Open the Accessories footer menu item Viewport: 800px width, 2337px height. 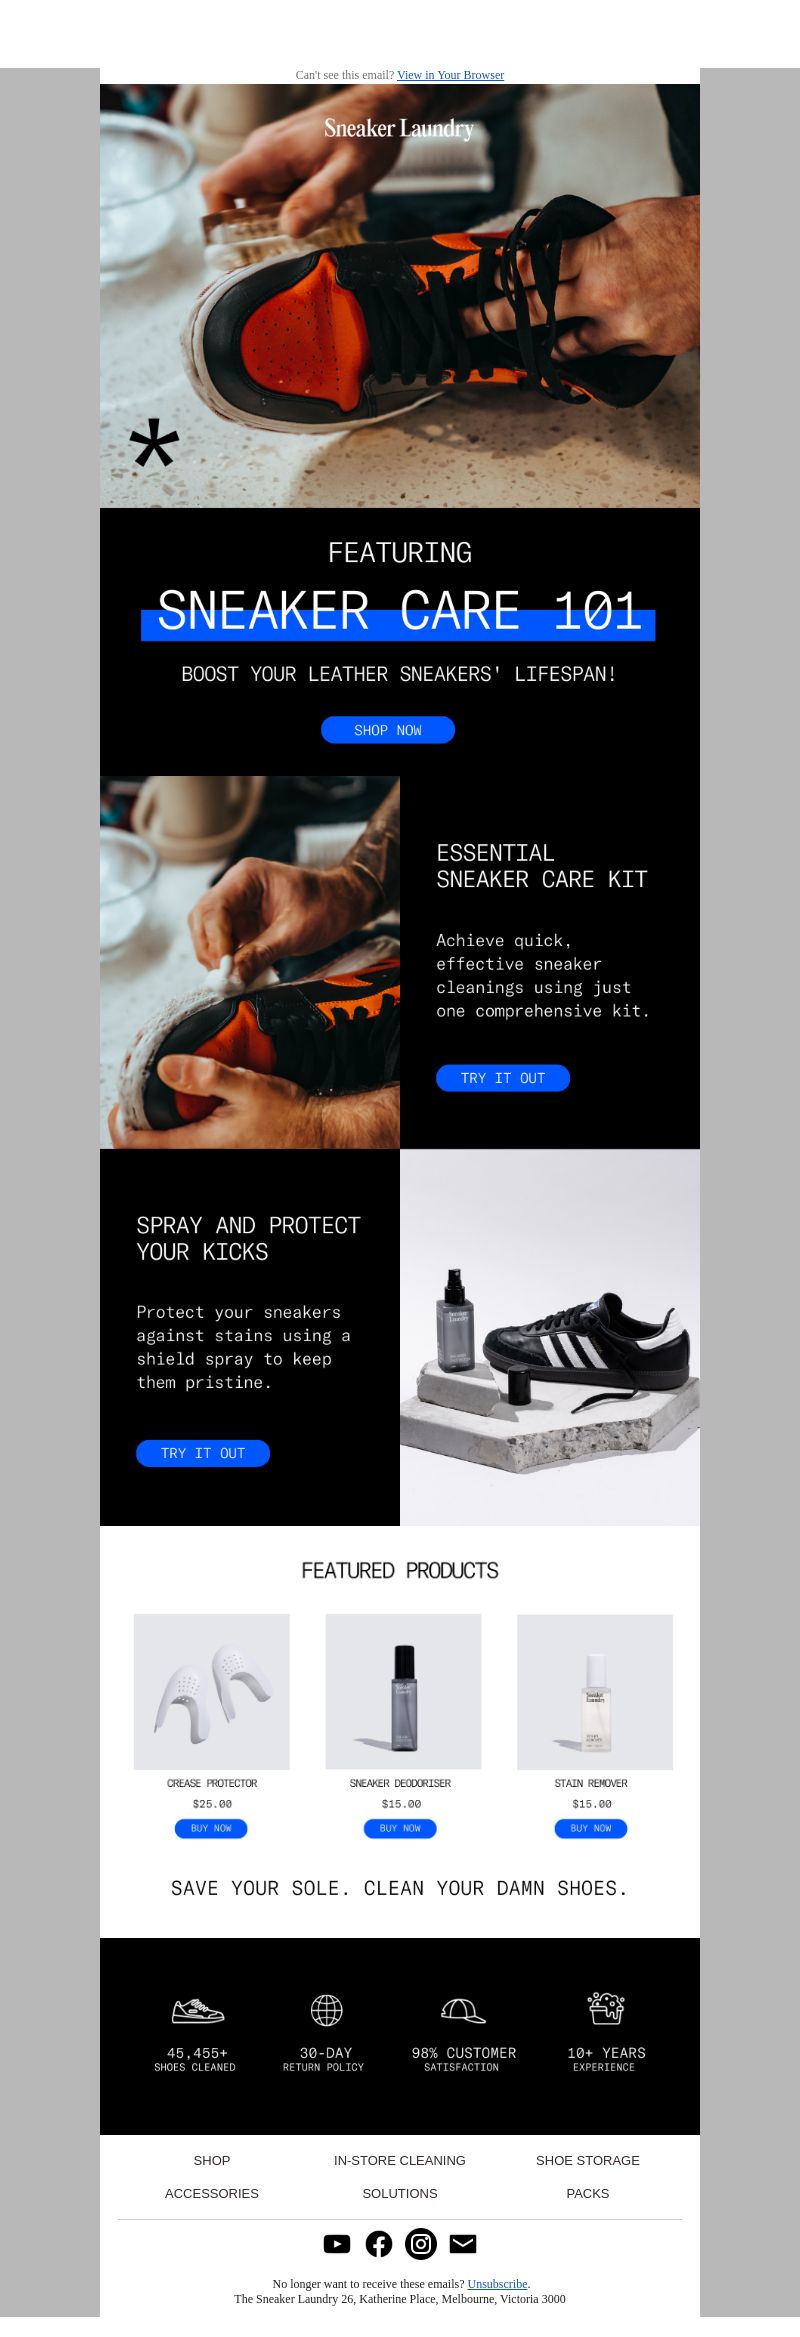[x=212, y=2193]
